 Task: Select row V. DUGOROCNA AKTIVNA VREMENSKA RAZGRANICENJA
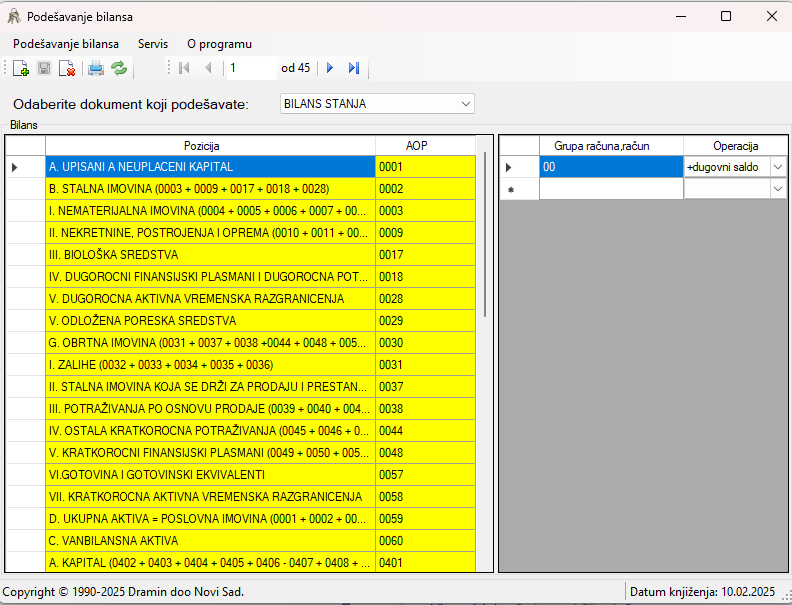(210, 298)
